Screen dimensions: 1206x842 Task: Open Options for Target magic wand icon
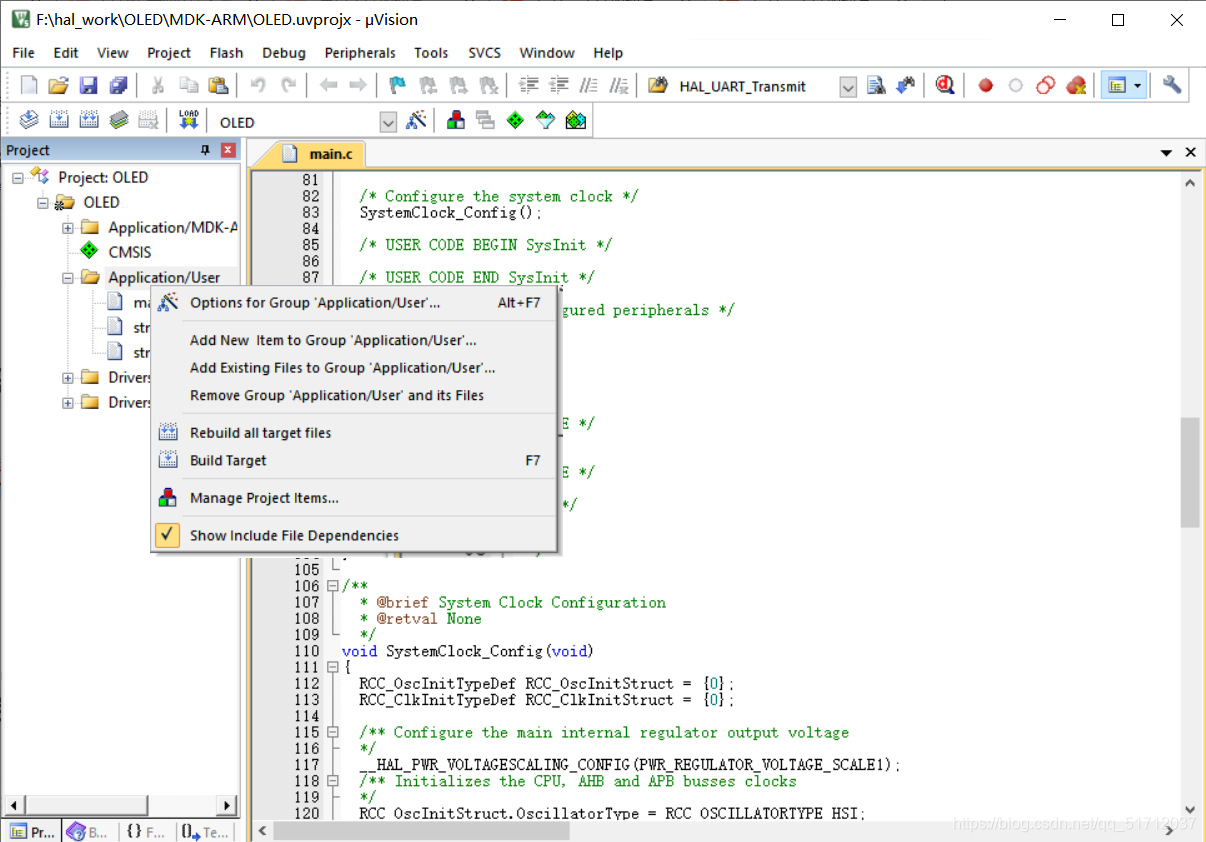click(x=417, y=121)
